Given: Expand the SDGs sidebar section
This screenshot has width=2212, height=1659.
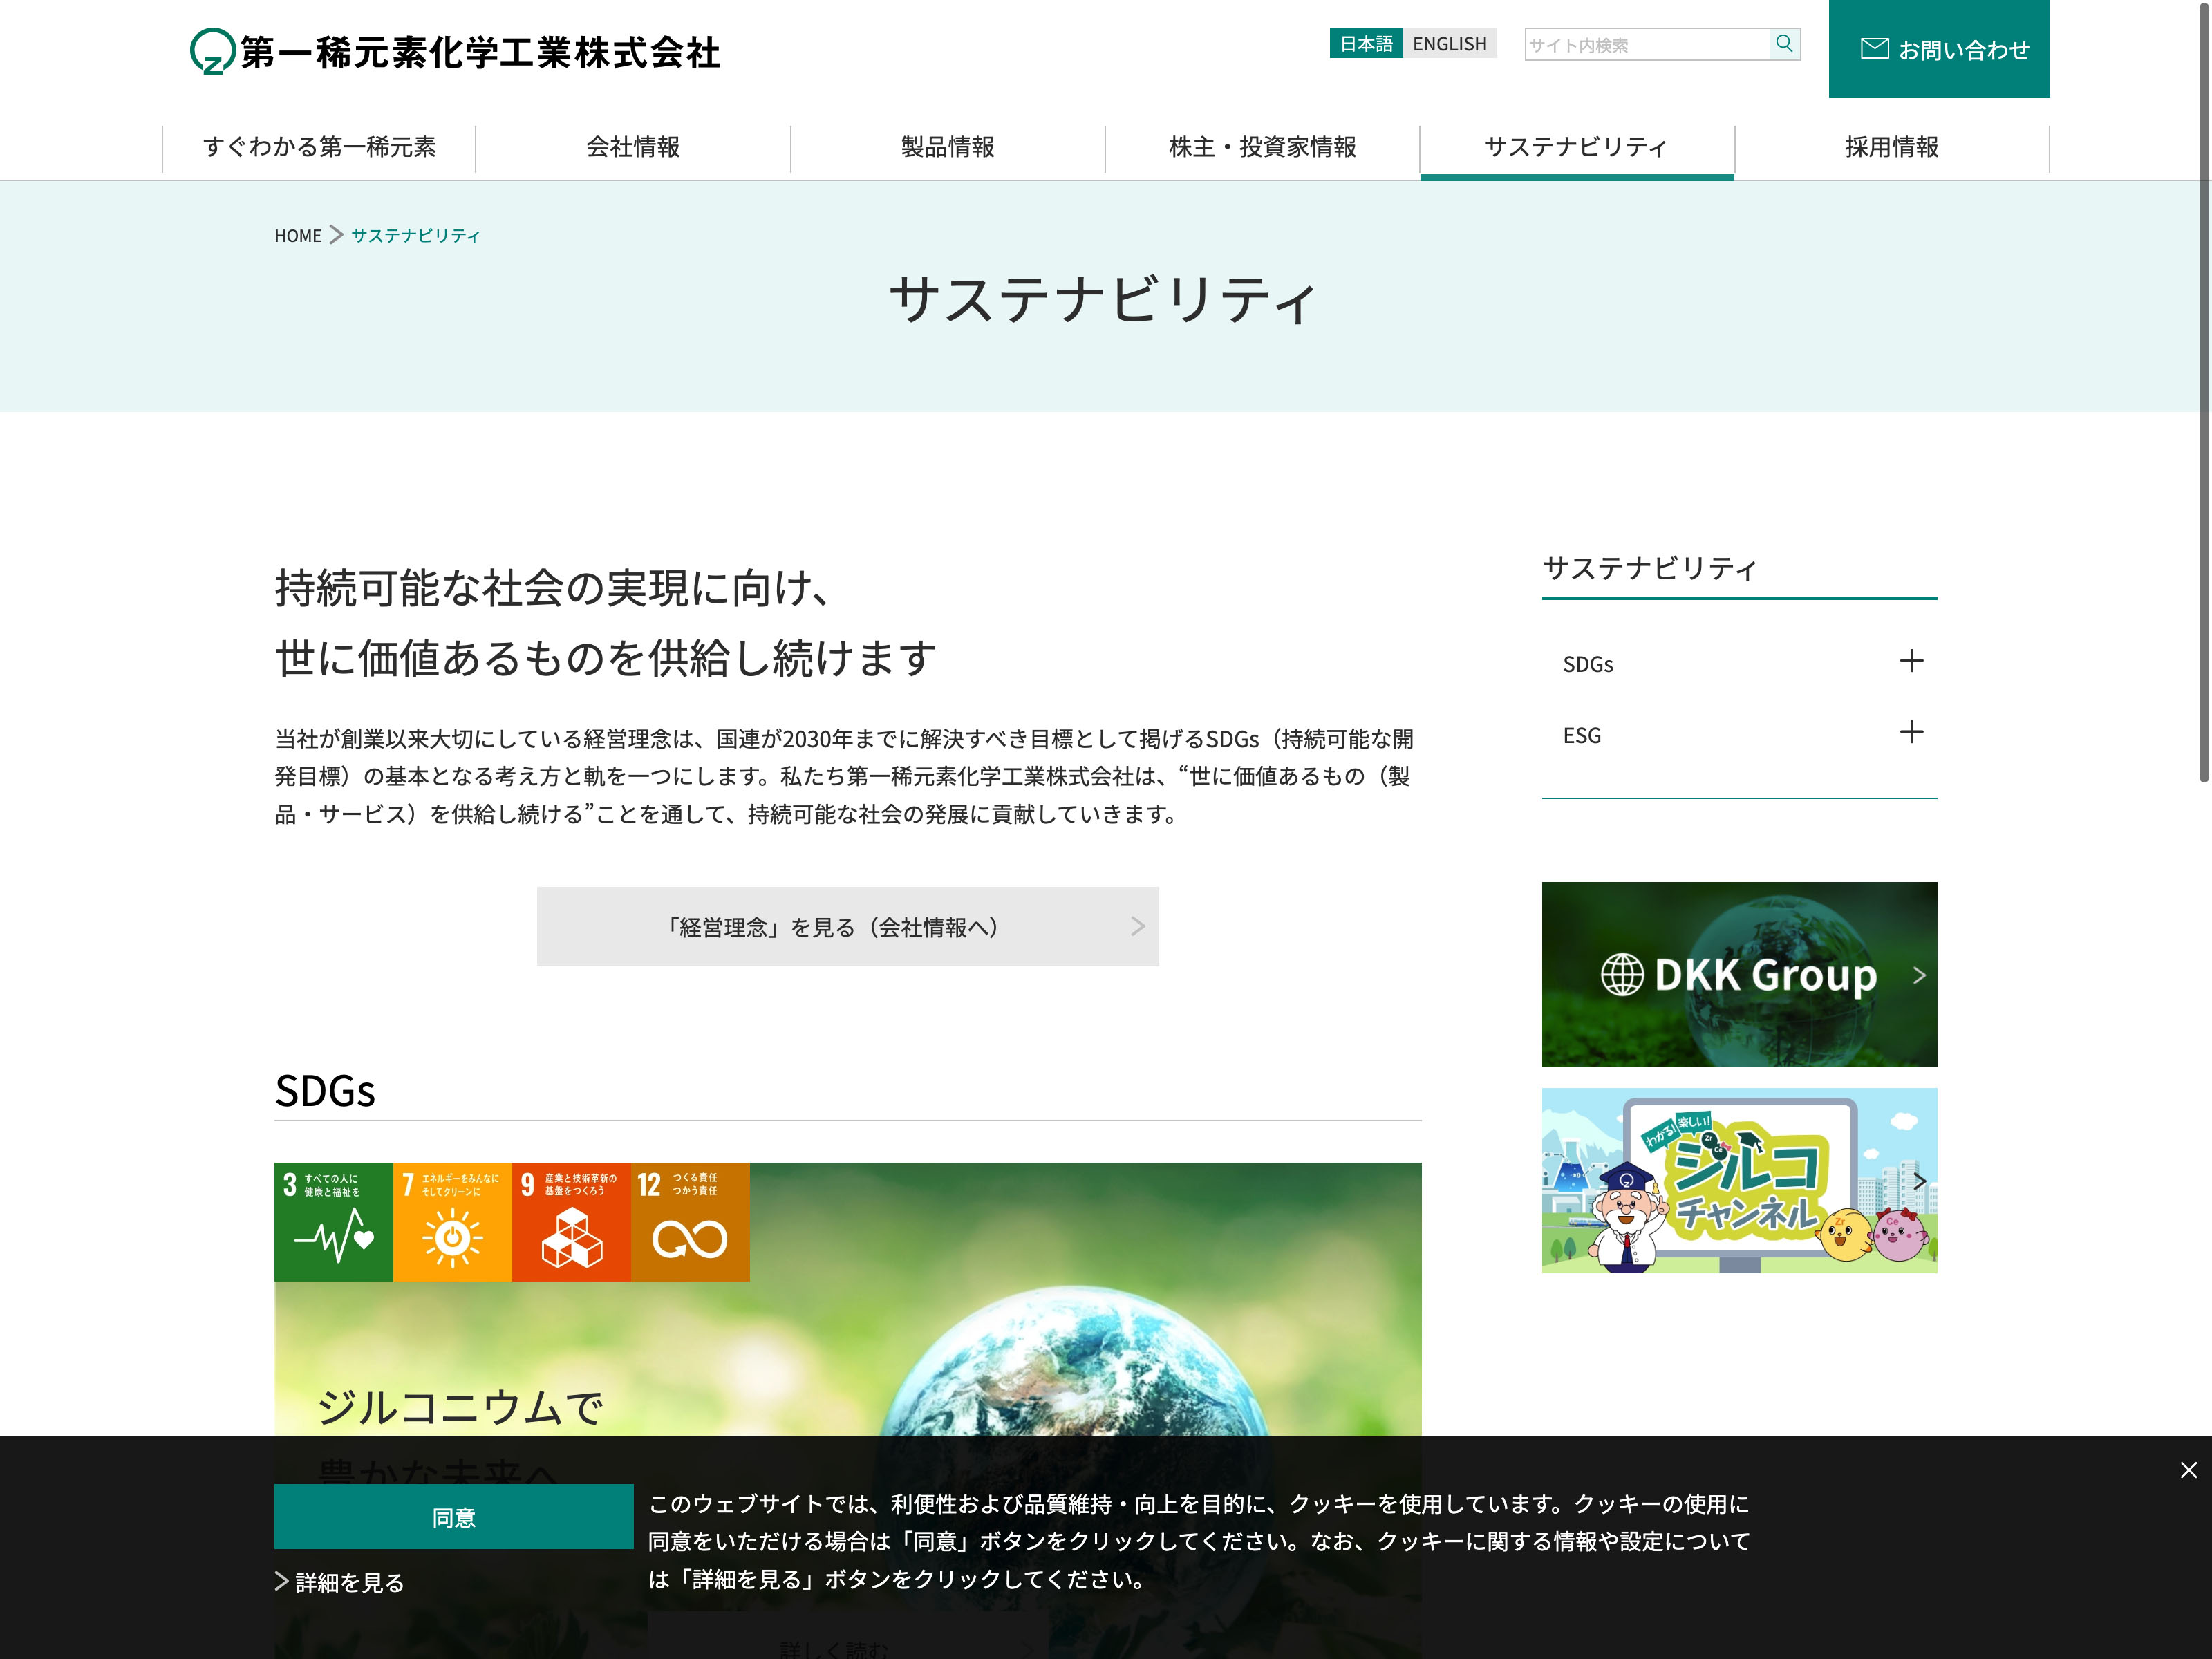Looking at the screenshot, I should tap(1910, 661).
